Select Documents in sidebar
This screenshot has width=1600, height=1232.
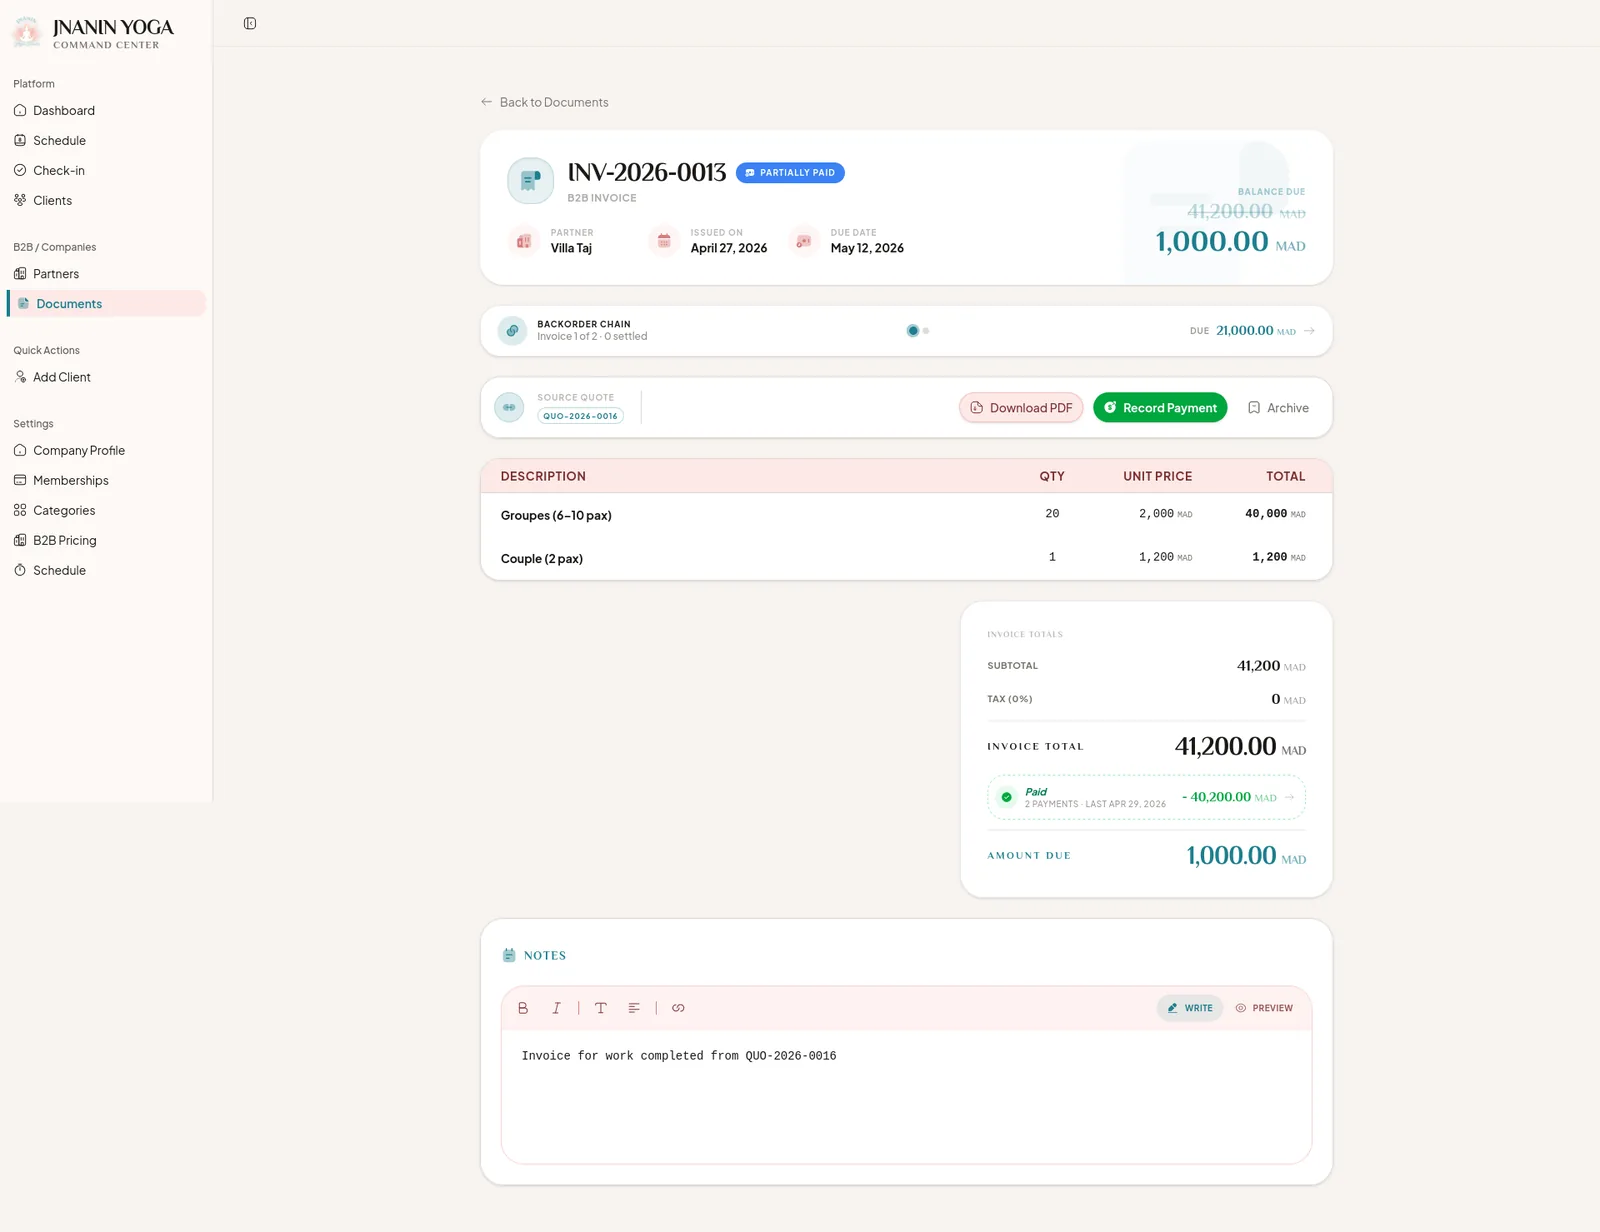[106, 304]
